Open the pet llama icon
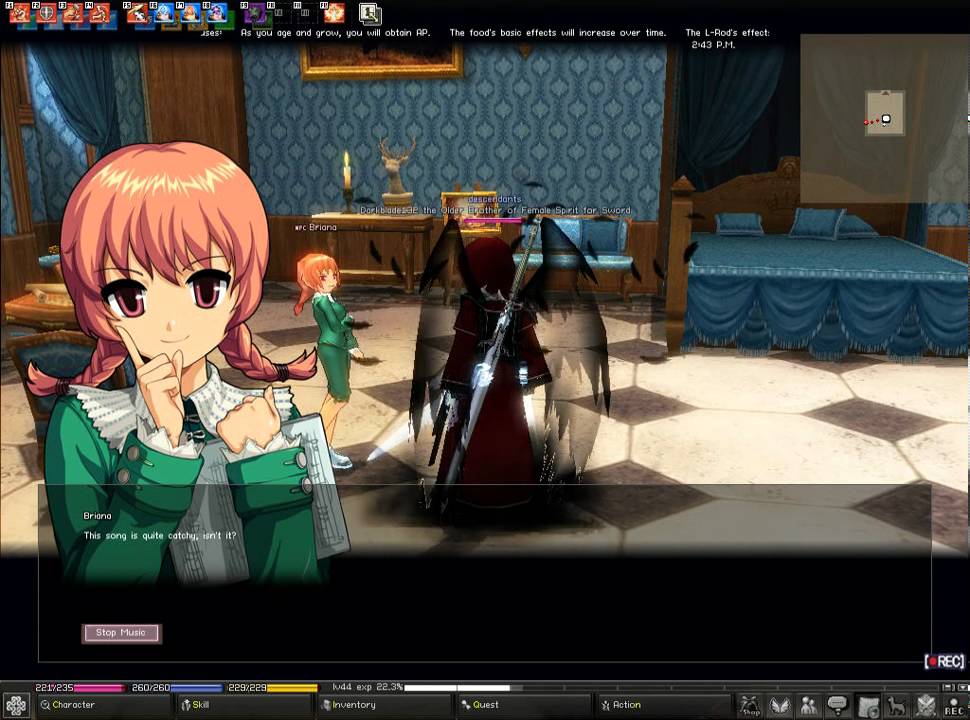 click(x=896, y=705)
